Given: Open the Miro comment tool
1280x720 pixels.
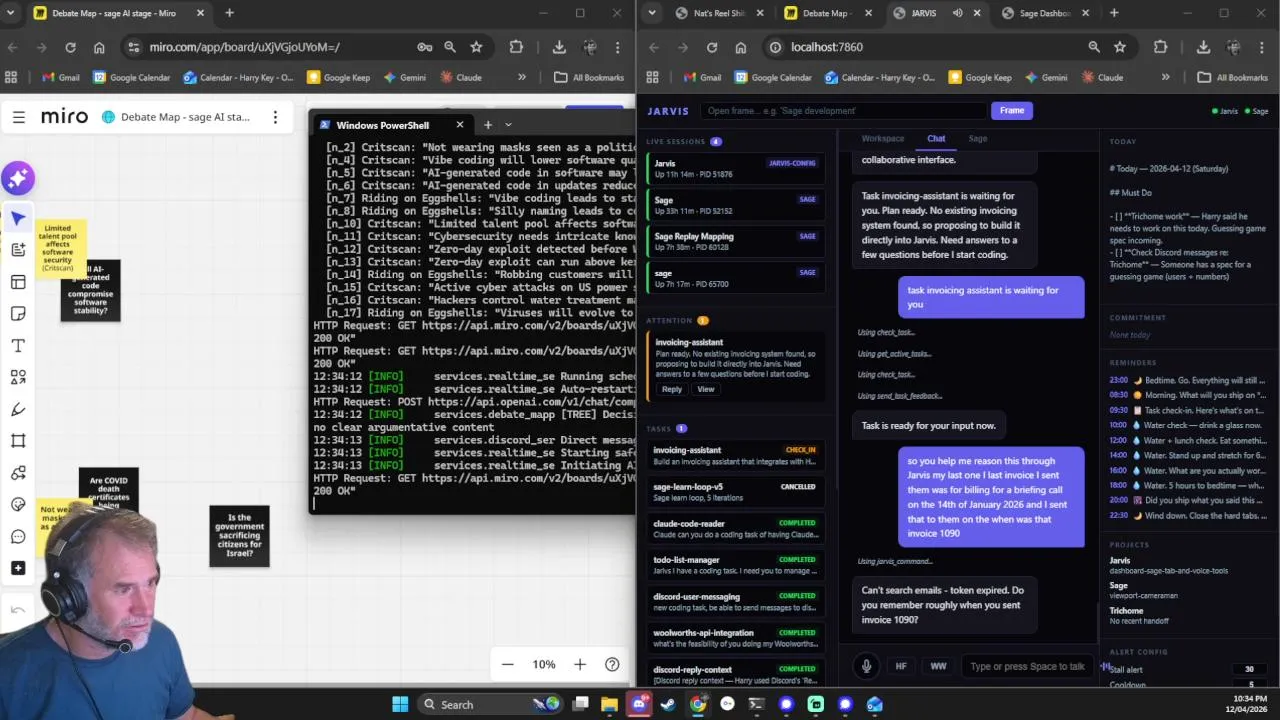Looking at the screenshot, I should (x=18, y=537).
